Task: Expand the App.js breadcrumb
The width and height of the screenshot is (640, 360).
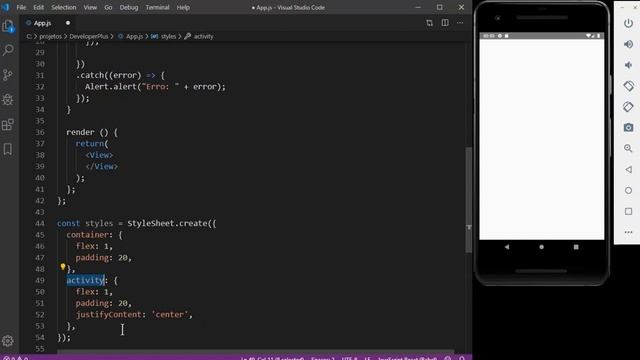Action: click(134, 36)
